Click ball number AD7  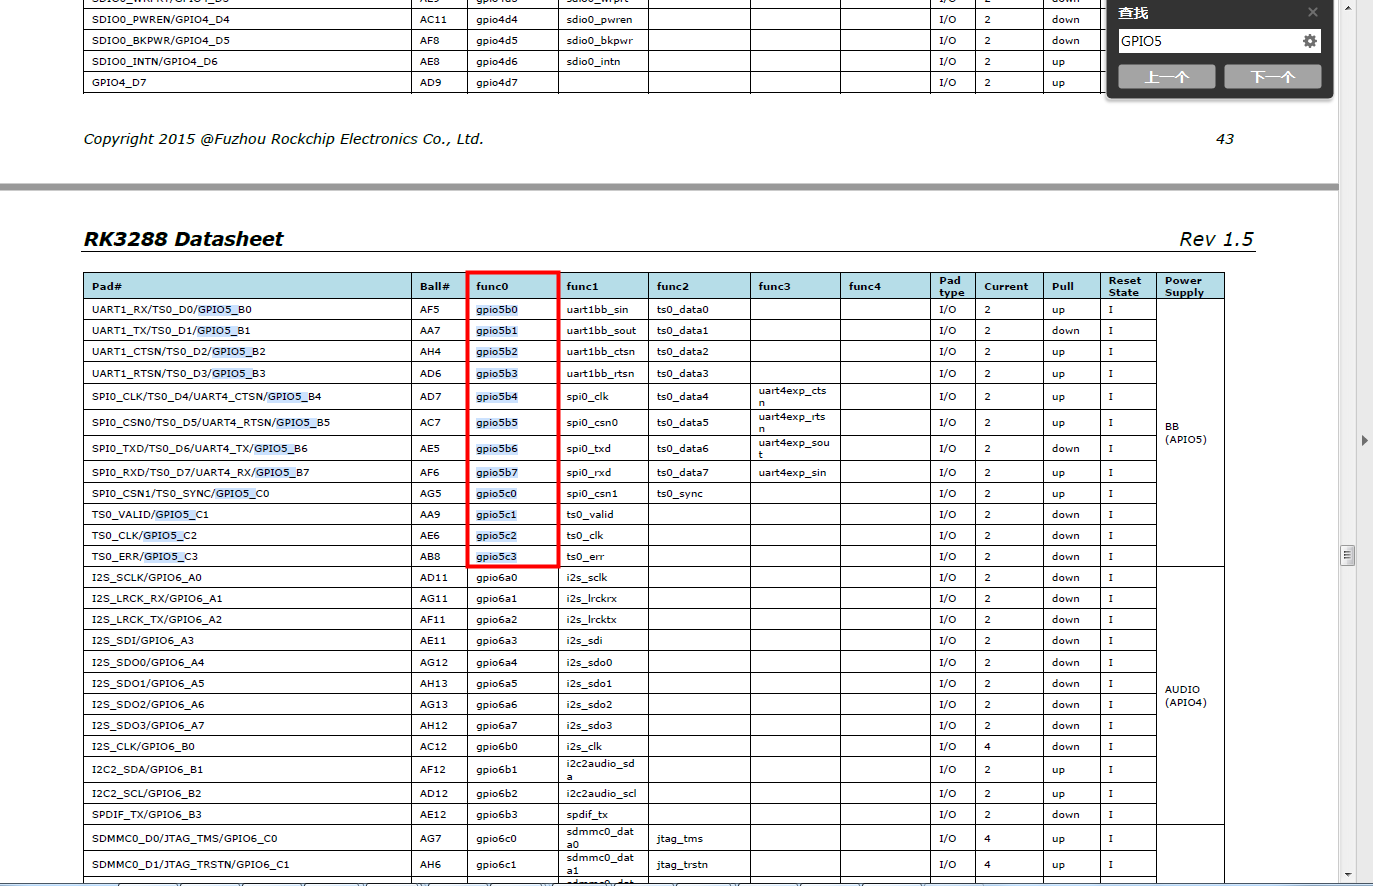point(430,397)
